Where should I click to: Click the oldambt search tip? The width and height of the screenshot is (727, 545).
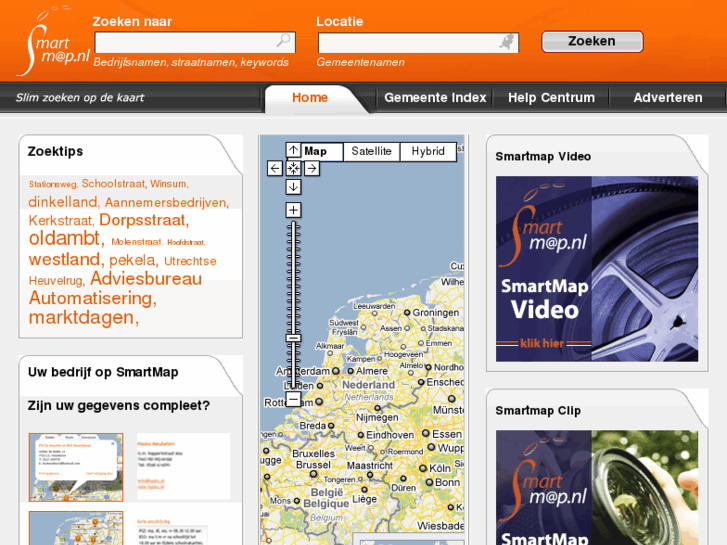pos(66,238)
